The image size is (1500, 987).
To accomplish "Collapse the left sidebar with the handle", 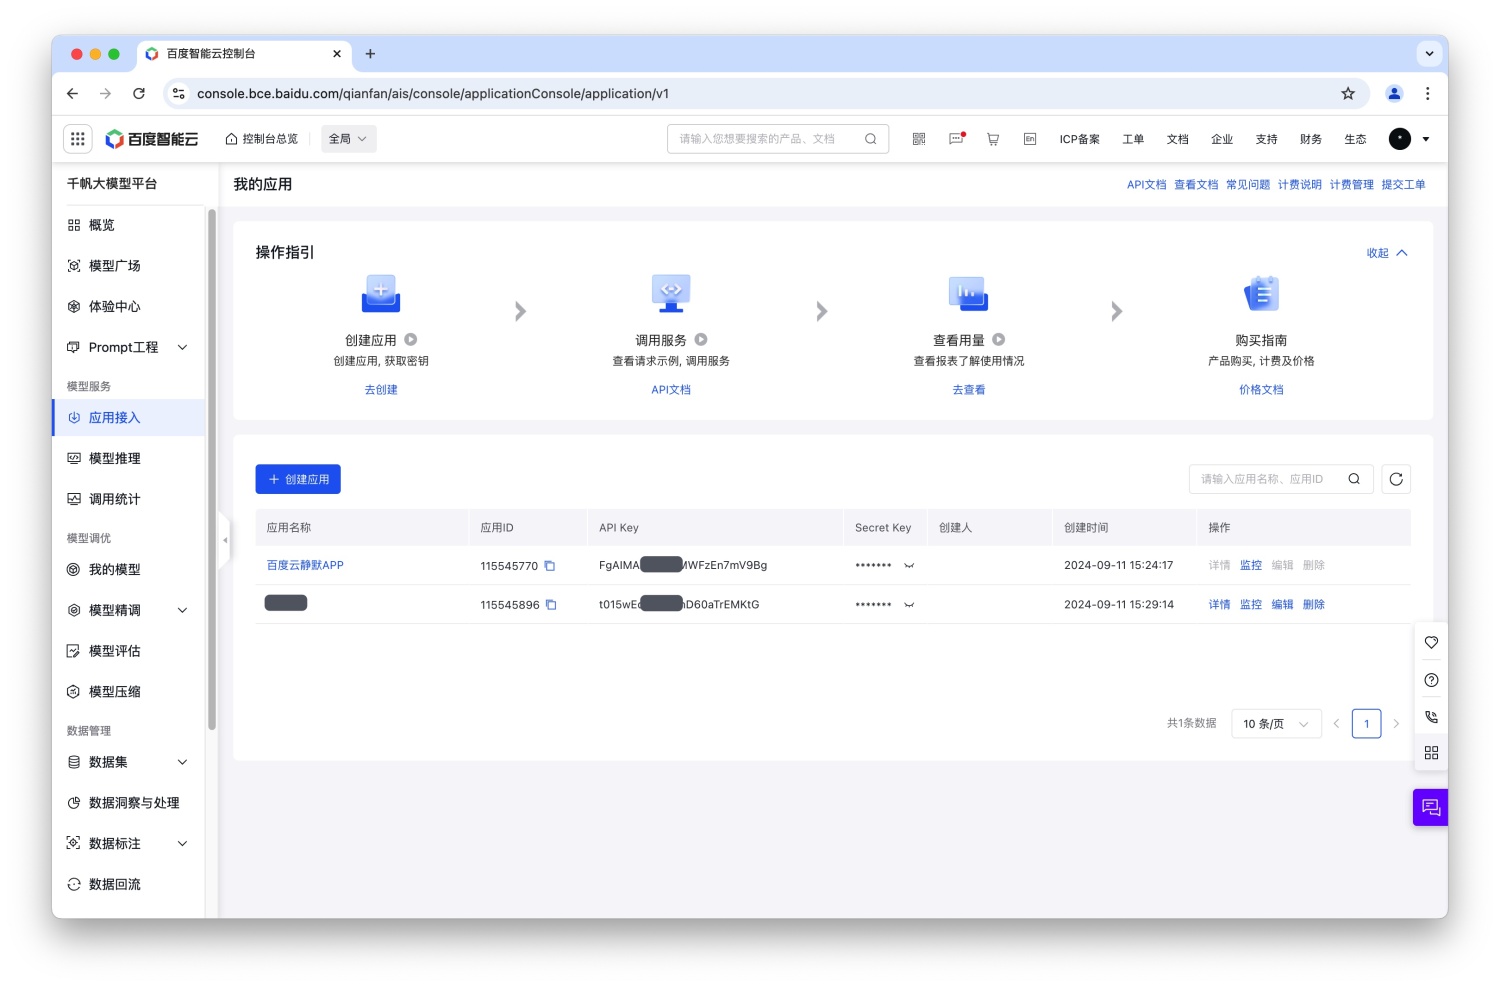I will coord(225,540).
